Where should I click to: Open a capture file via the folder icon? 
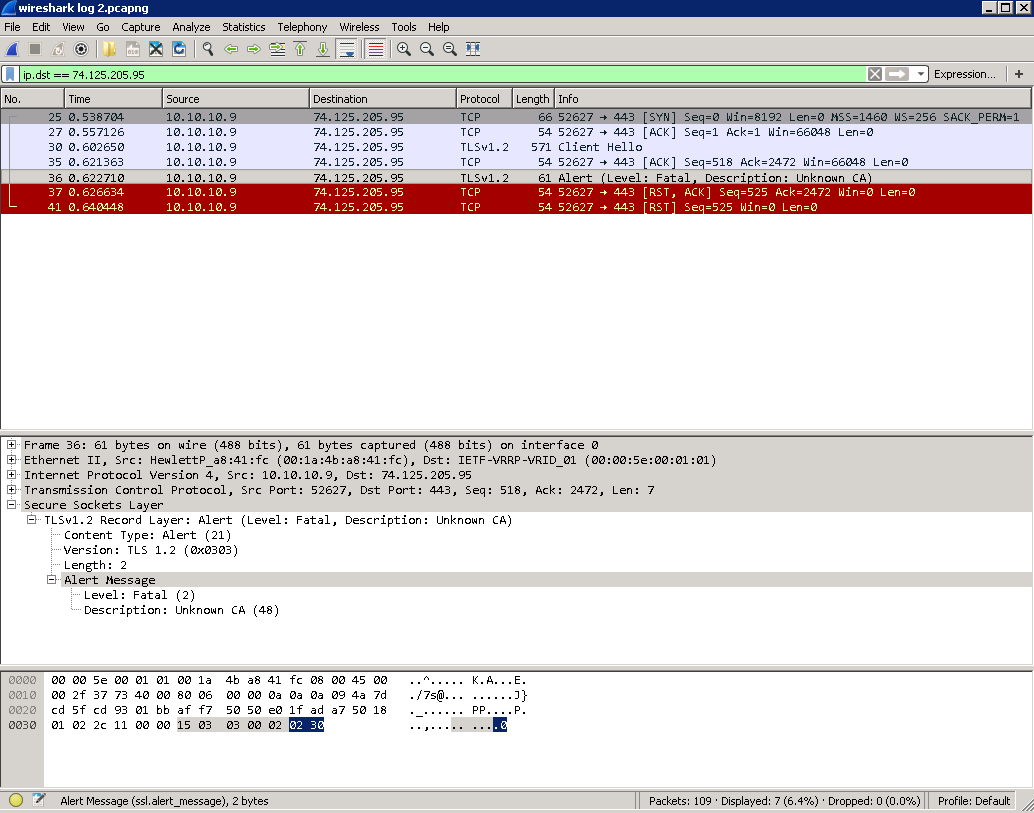click(x=109, y=49)
